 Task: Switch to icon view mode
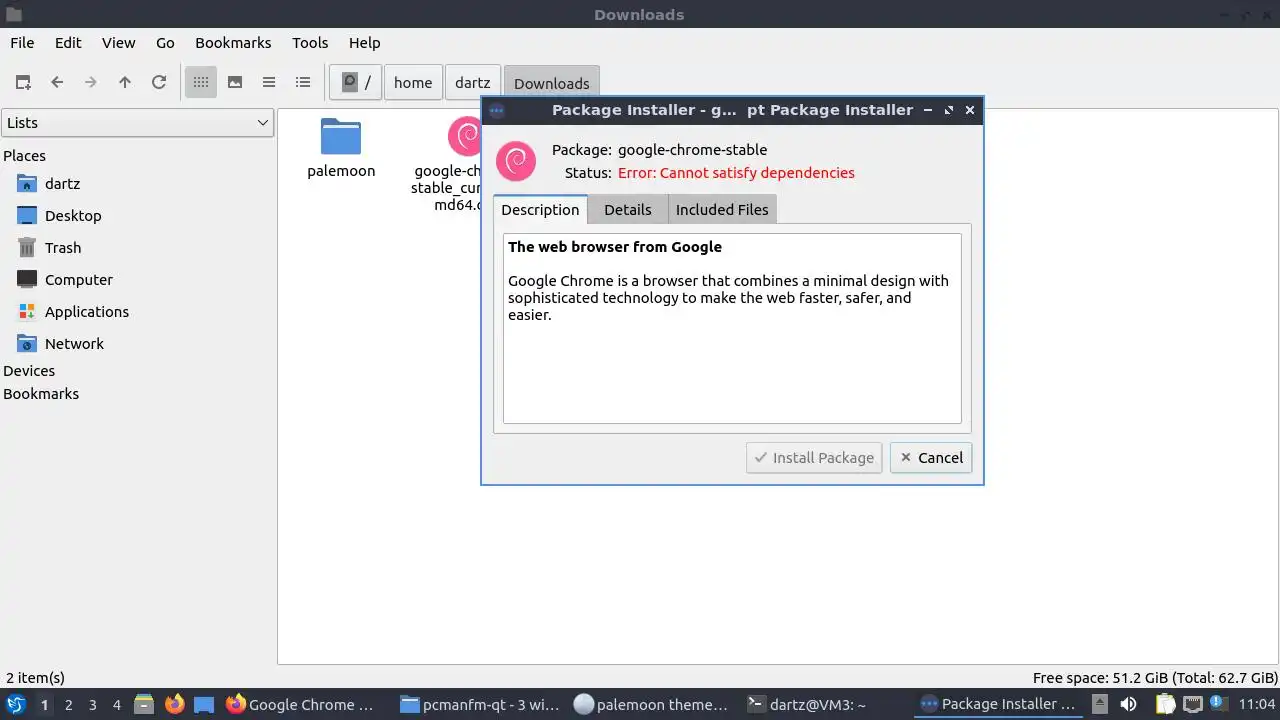click(201, 82)
